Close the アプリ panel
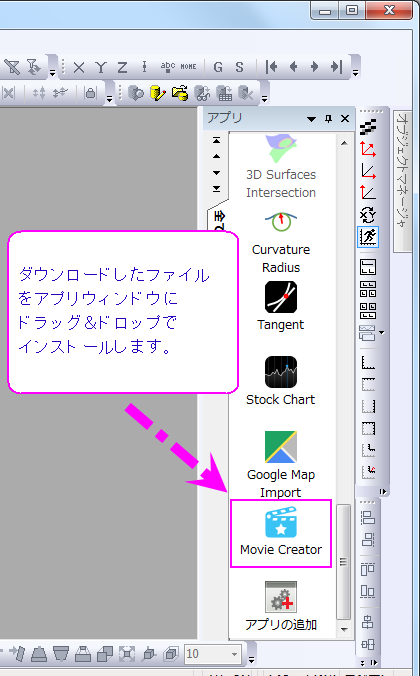This screenshot has width=420, height=676. pos(345,119)
